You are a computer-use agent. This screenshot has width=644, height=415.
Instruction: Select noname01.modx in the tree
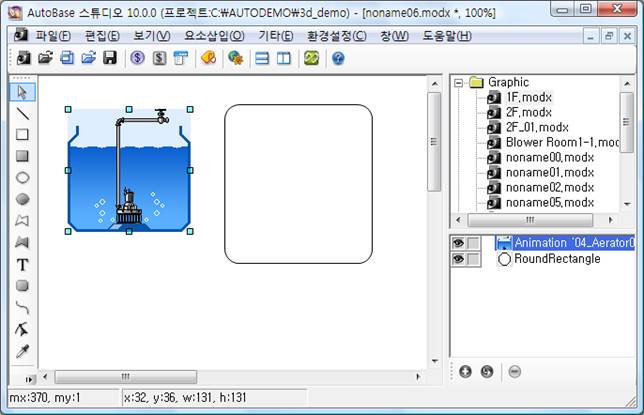(550, 173)
